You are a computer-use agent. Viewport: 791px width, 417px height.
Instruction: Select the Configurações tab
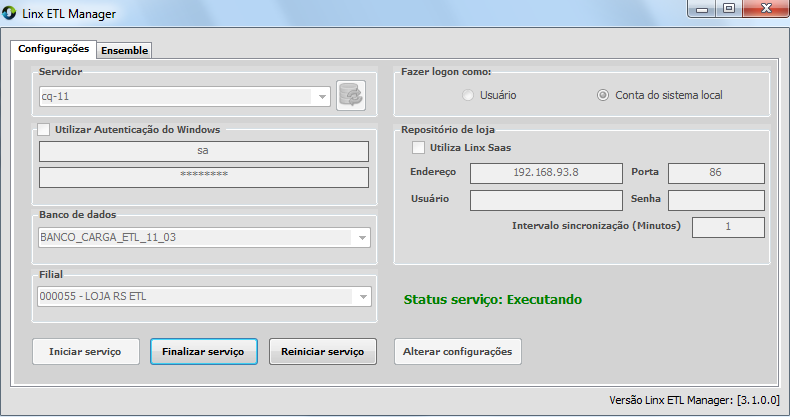coord(53,49)
